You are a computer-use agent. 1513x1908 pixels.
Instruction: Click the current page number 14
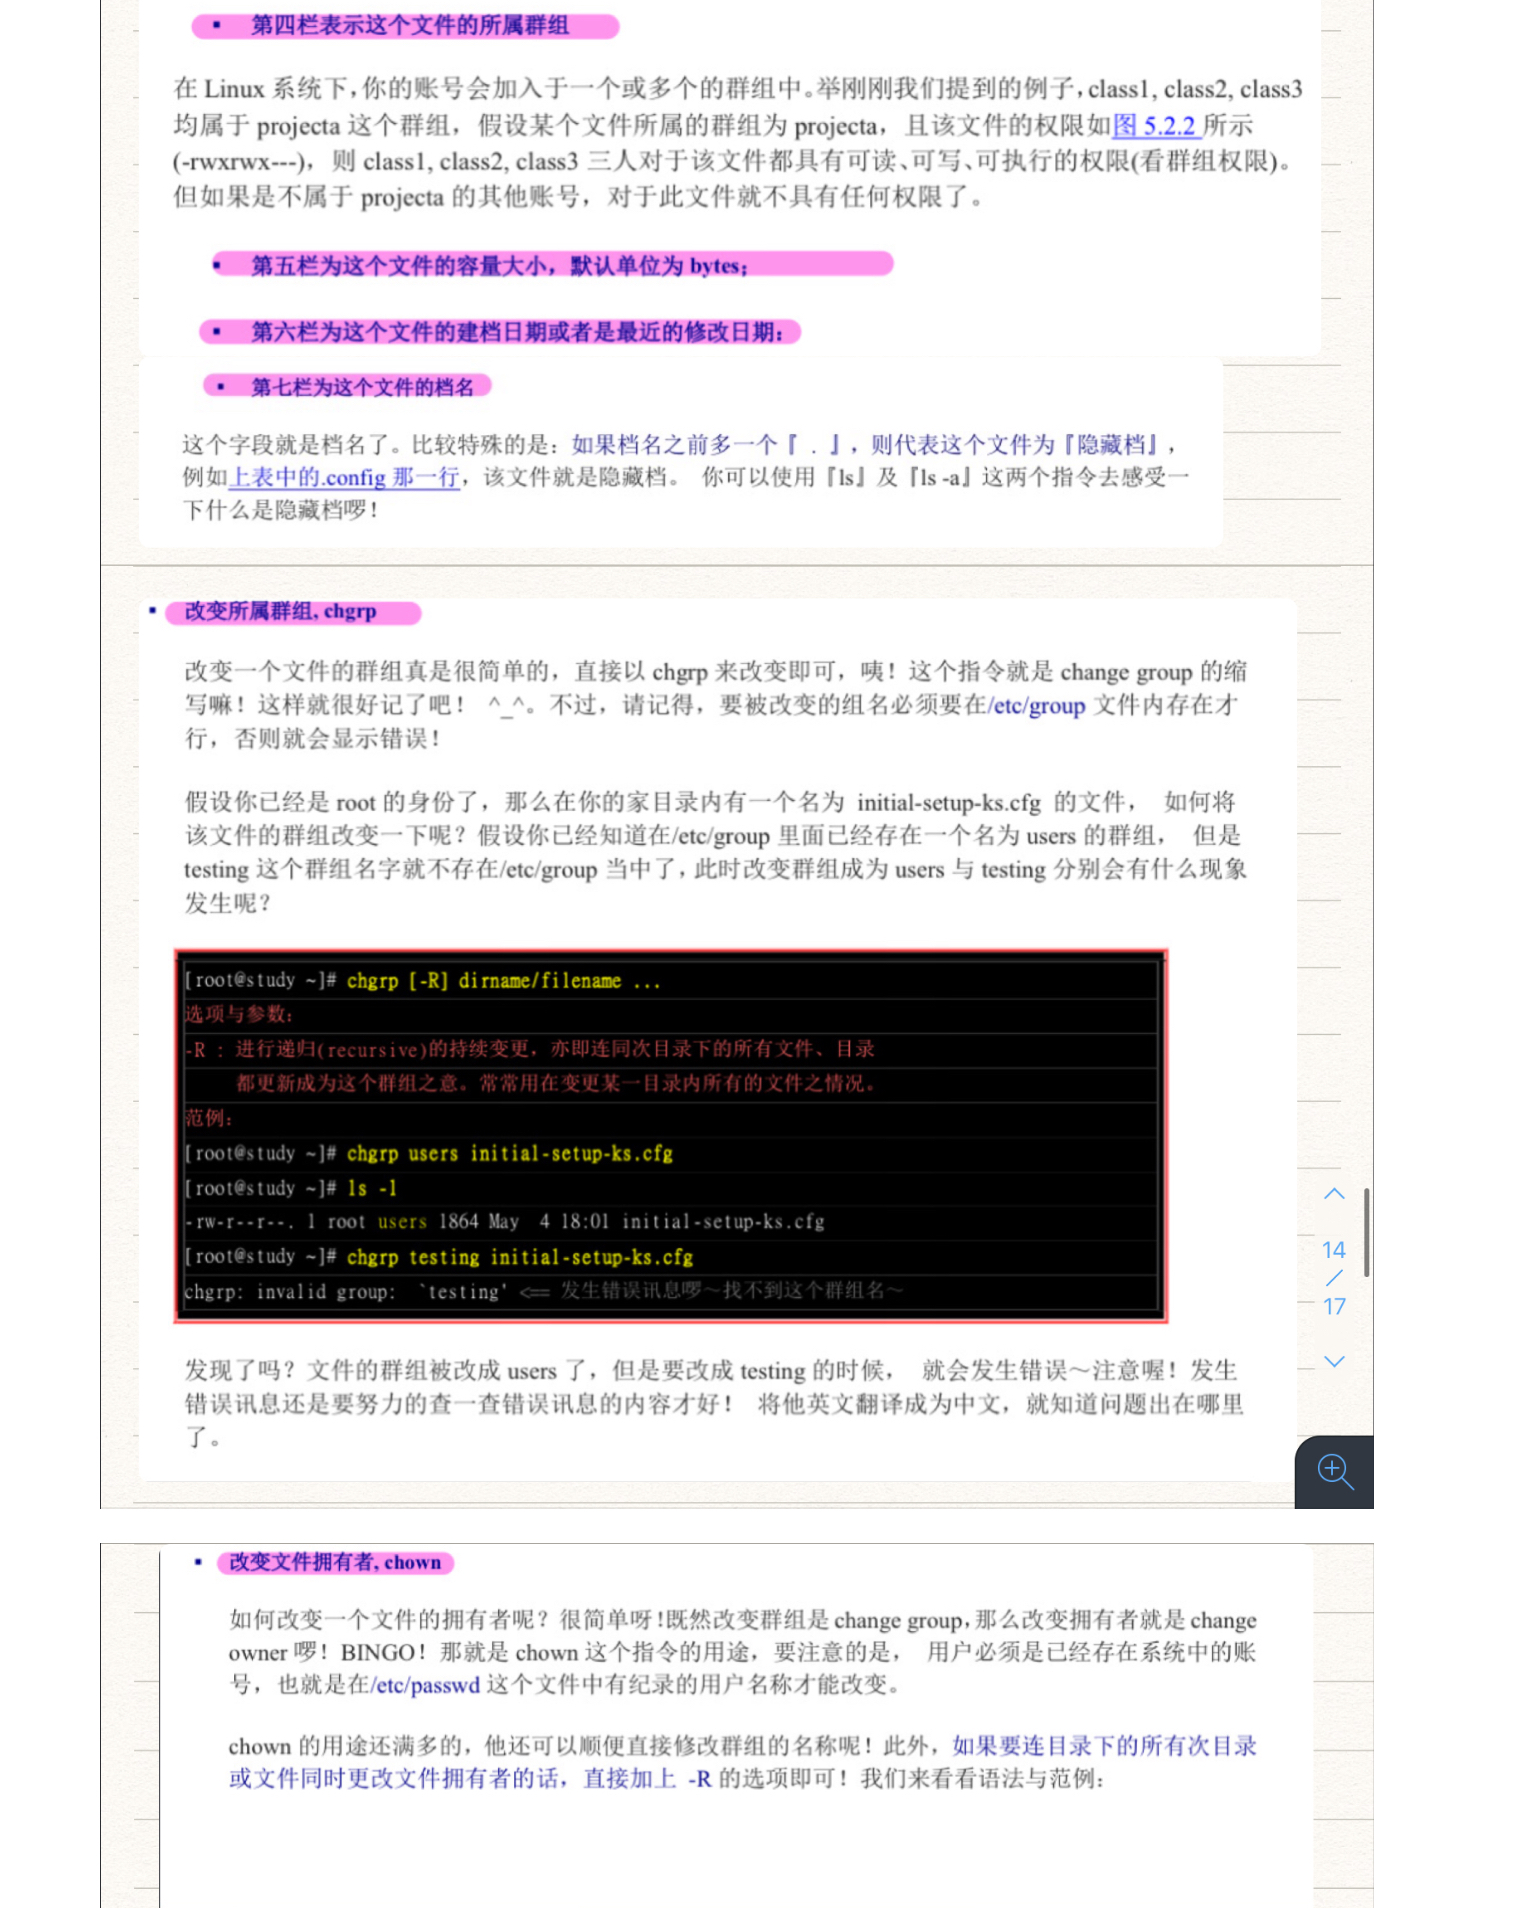[1334, 1250]
